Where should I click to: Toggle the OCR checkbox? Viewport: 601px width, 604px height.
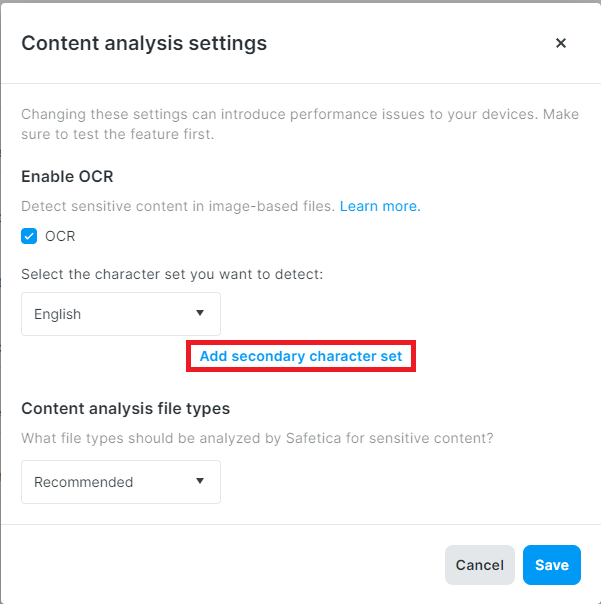30,237
